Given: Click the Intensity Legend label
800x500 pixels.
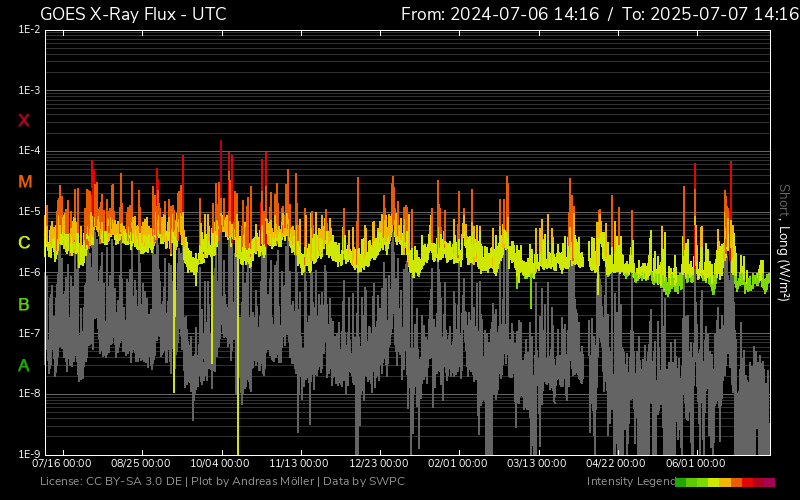Looking at the screenshot, I should click(x=629, y=482).
